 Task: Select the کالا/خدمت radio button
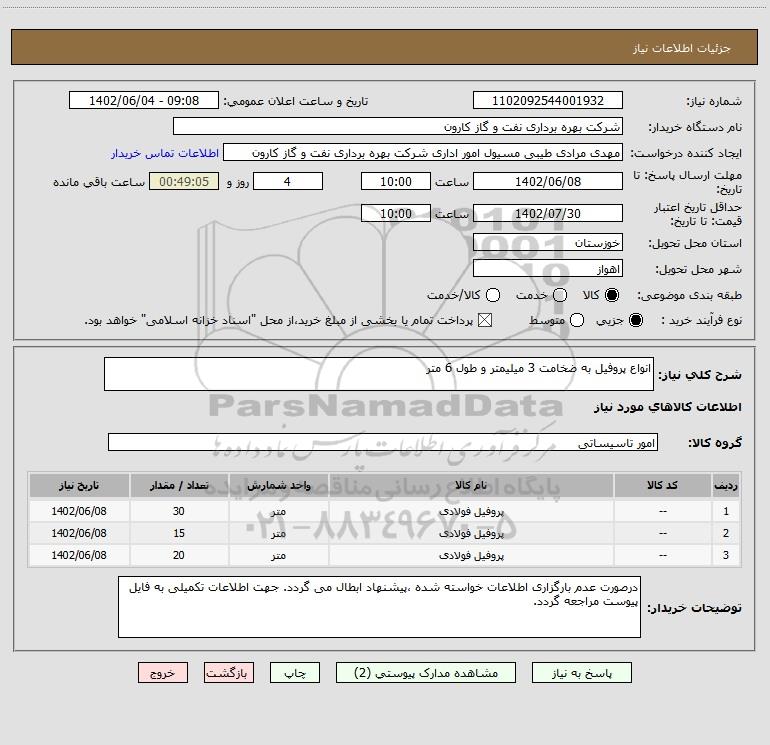pos(493,295)
